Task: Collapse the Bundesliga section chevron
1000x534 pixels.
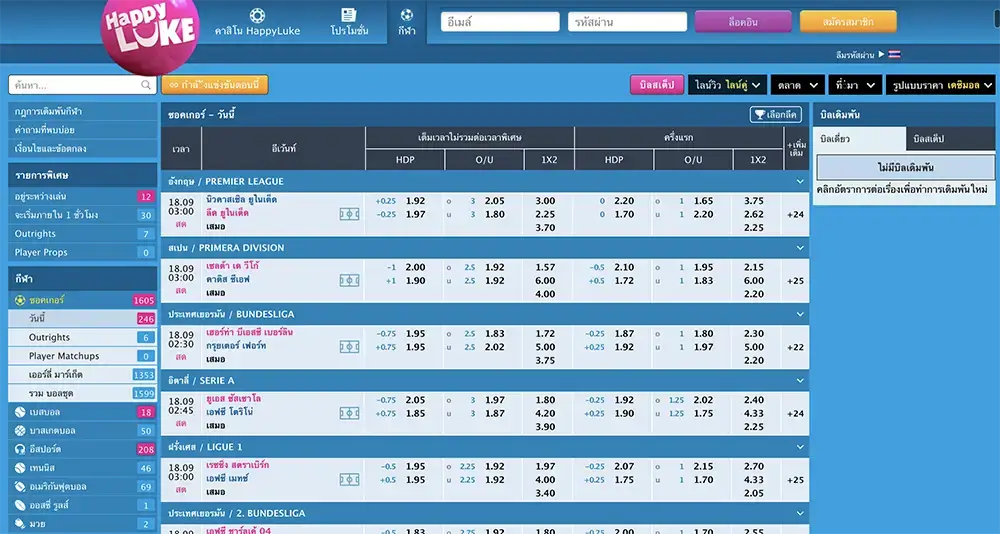Action: (x=799, y=314)
